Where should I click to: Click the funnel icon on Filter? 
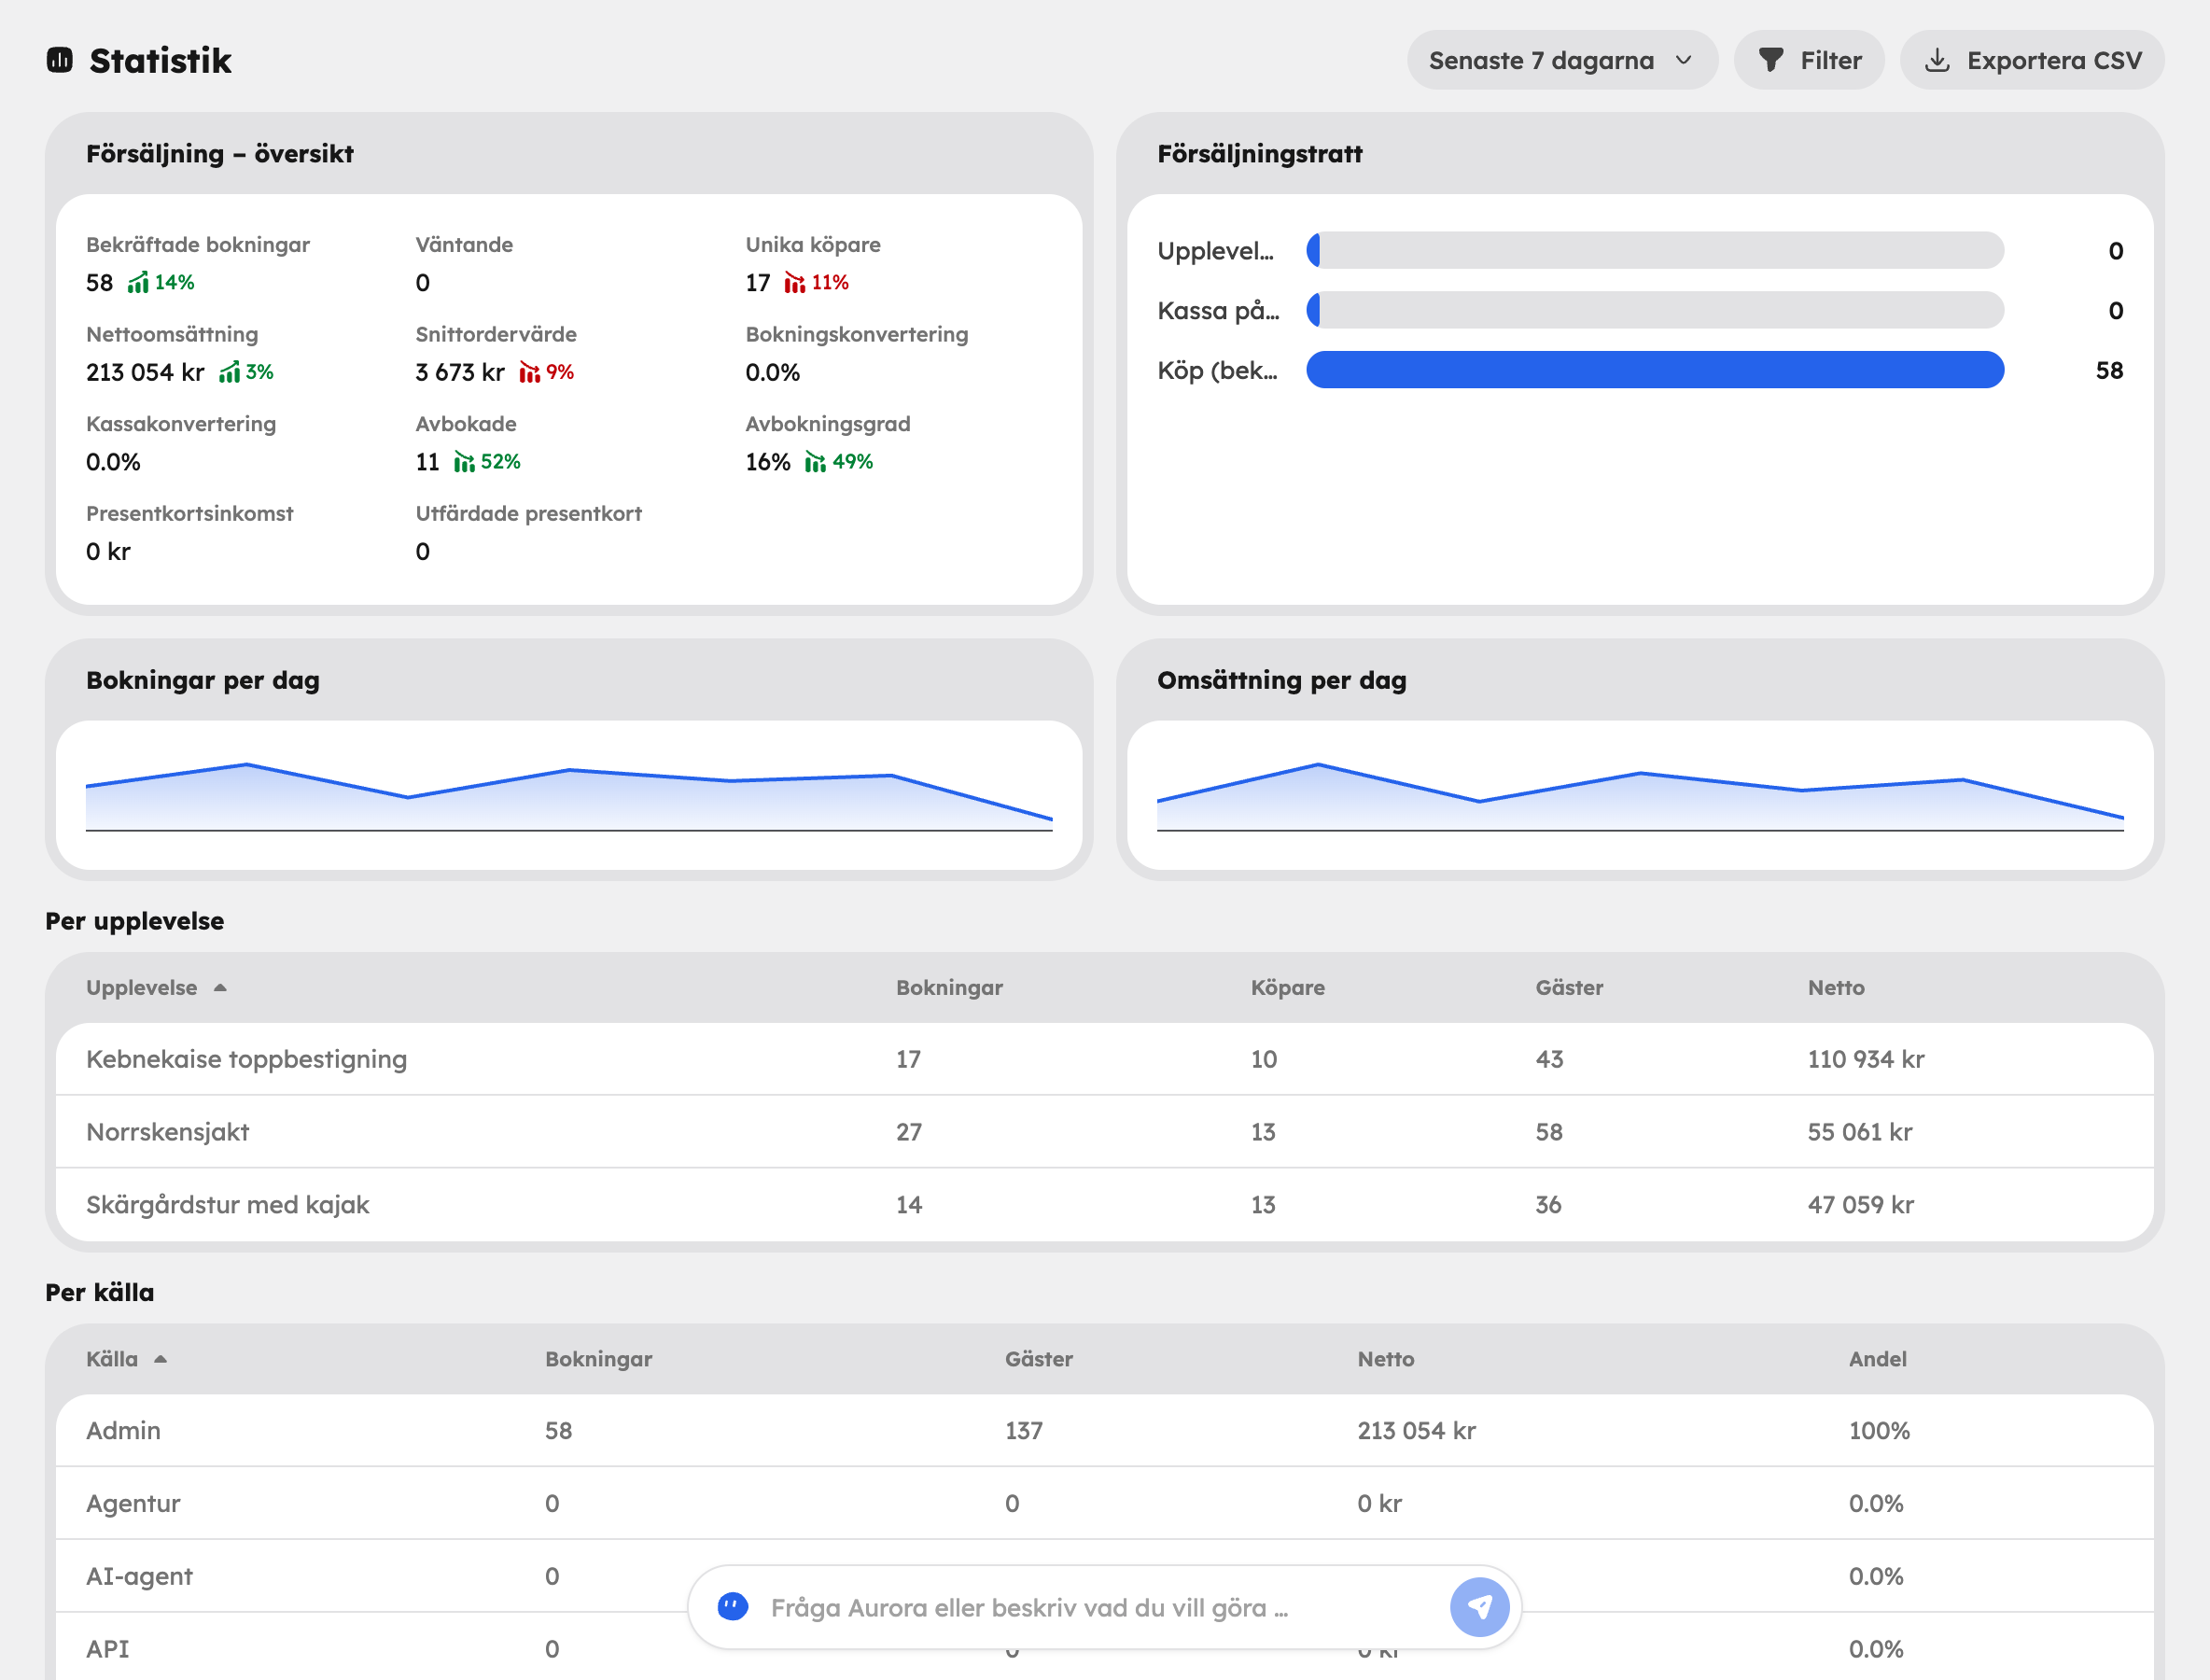click(1771, 60)
